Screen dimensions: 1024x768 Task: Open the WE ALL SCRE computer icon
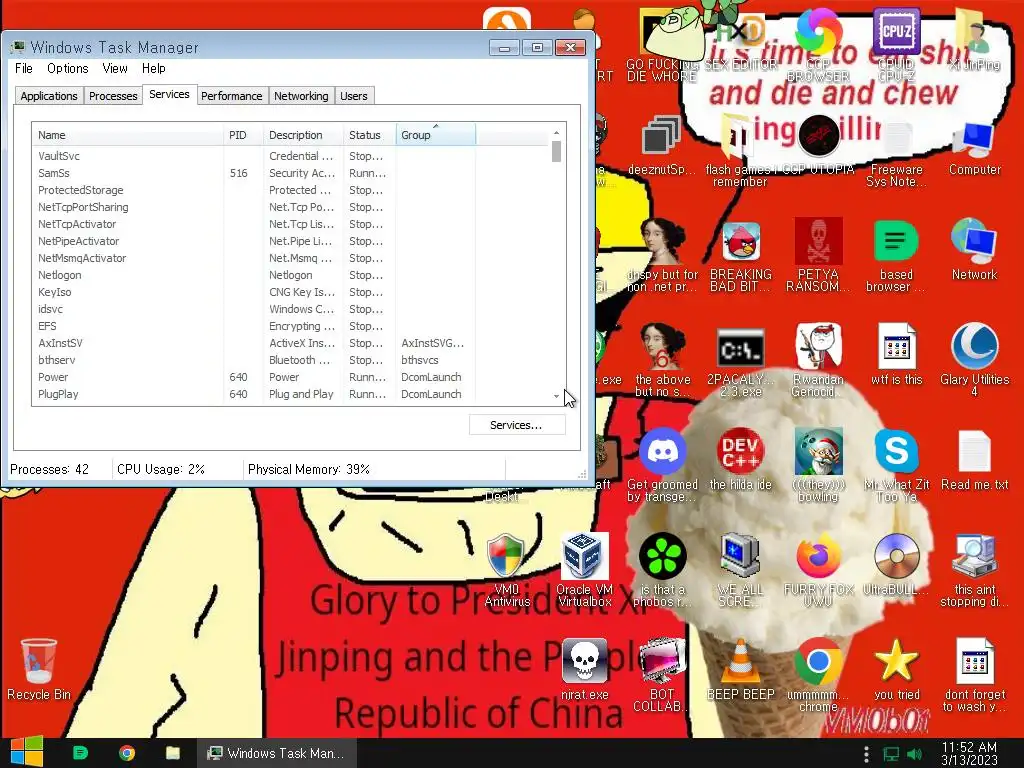741,570
